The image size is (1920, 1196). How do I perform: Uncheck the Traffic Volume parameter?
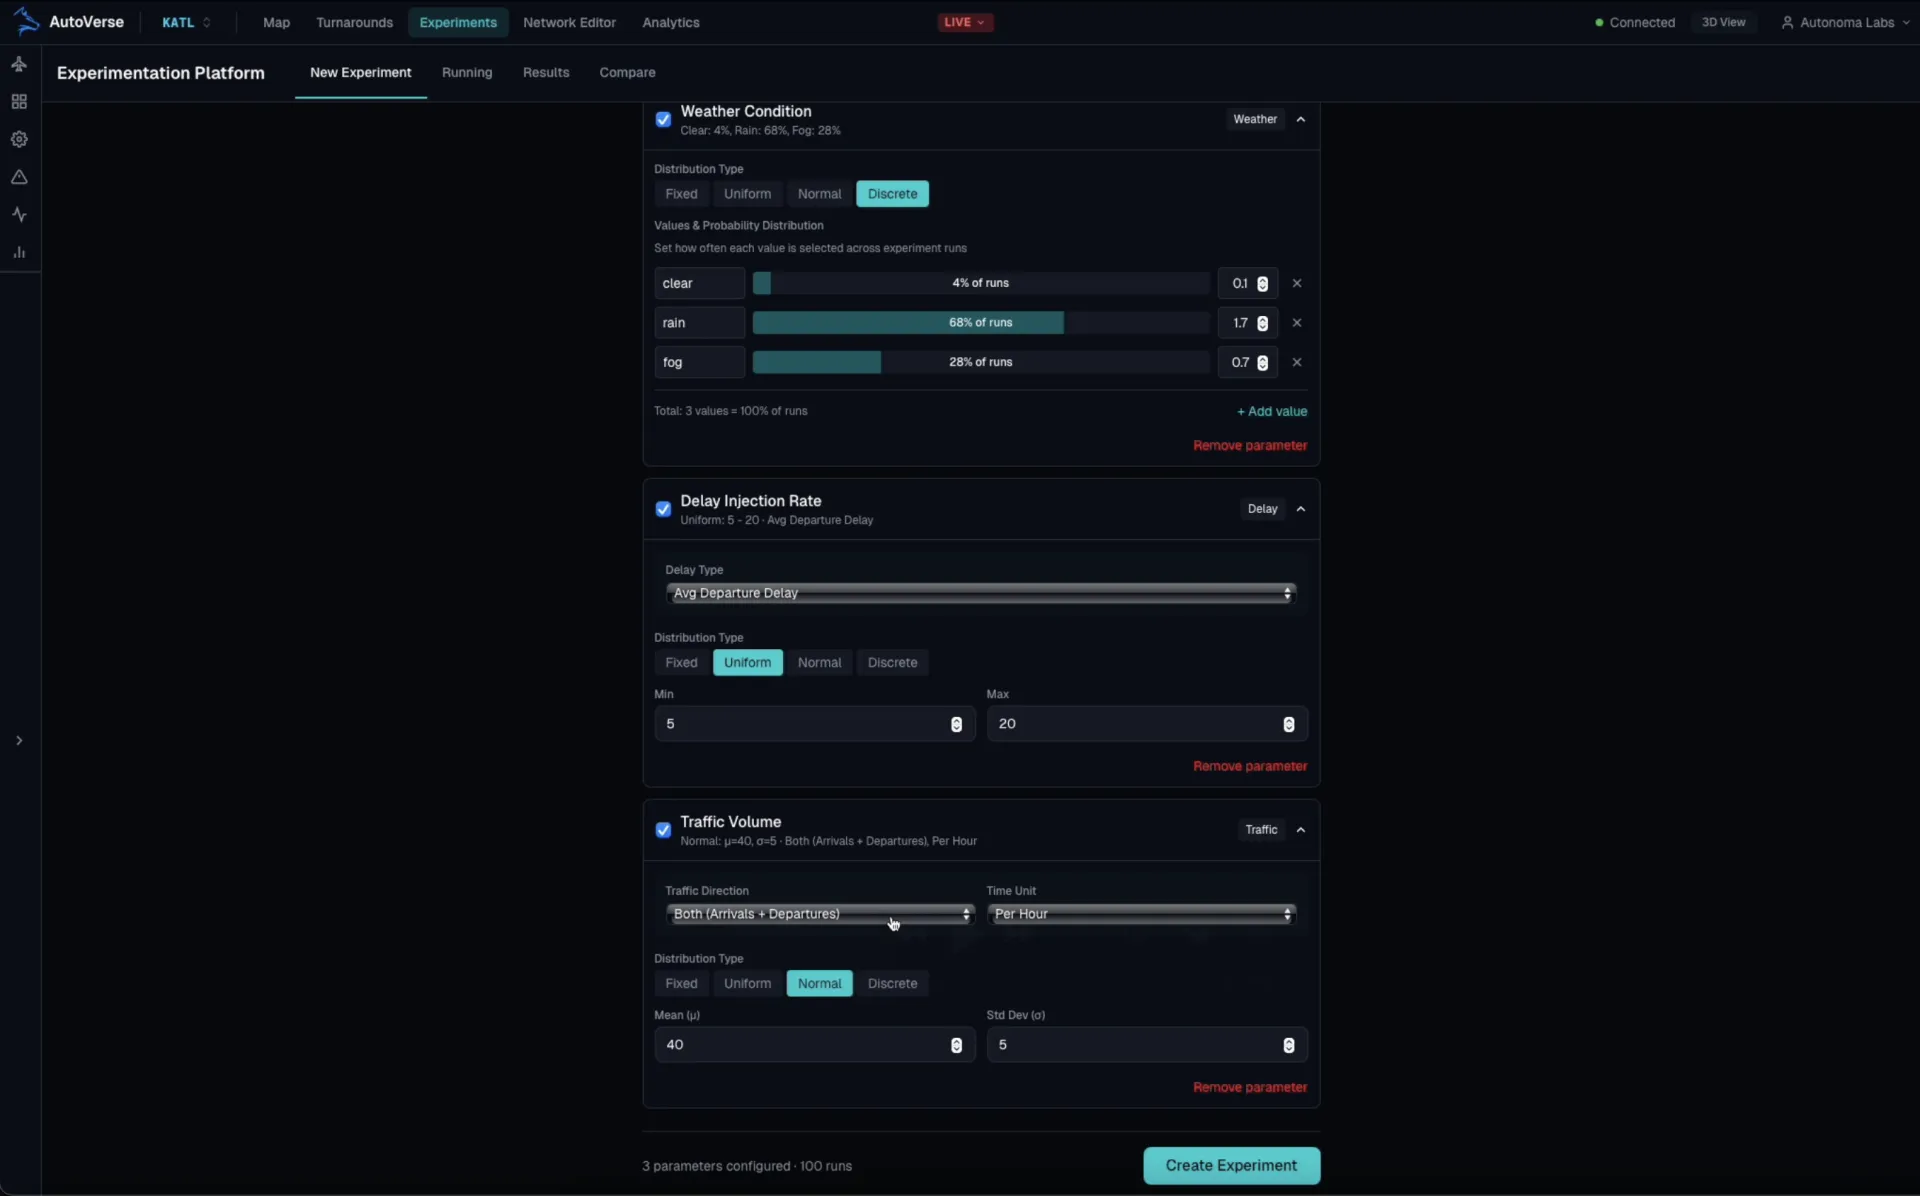pyautogui.click(x=663, y=829)
